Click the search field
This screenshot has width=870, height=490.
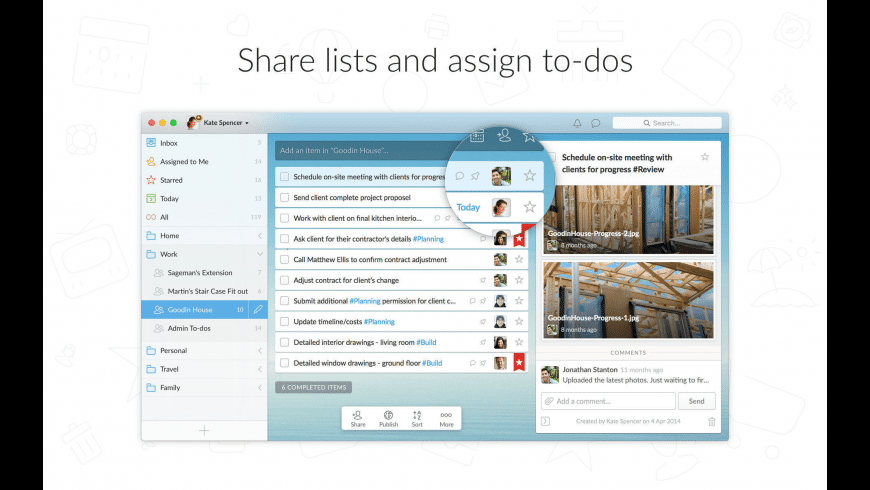pos(667,123)
